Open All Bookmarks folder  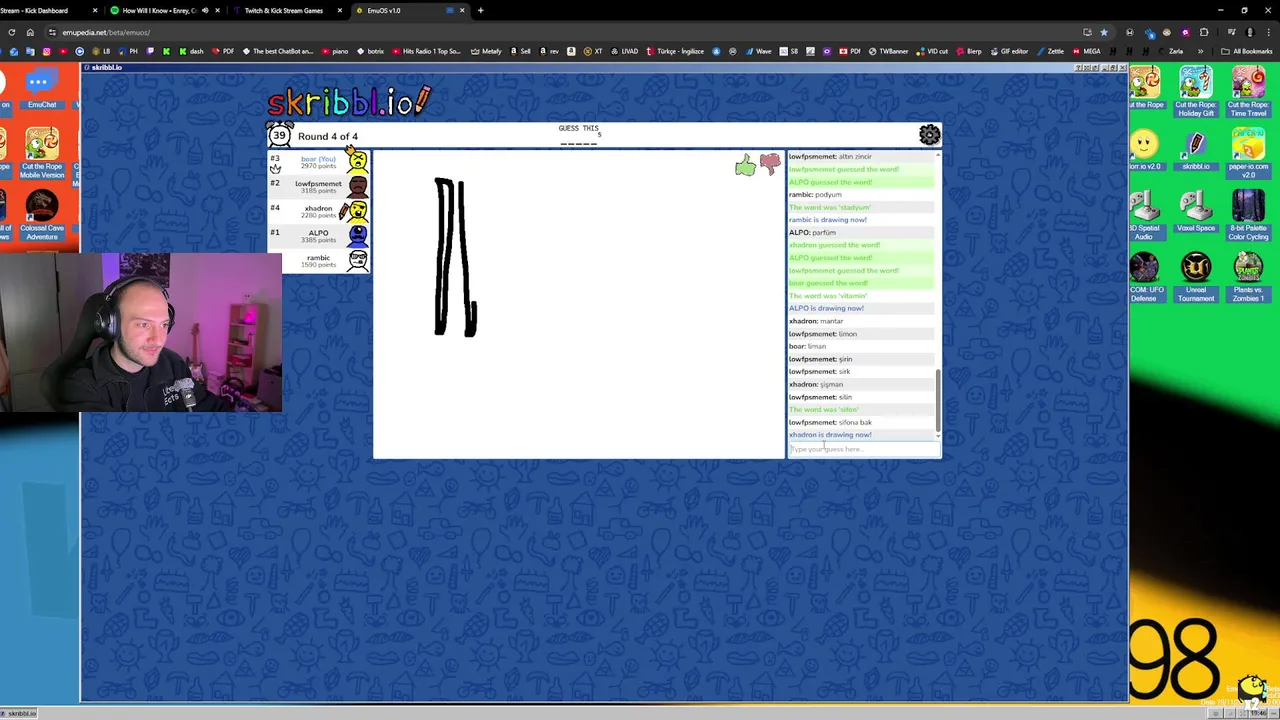[1247, 51]
